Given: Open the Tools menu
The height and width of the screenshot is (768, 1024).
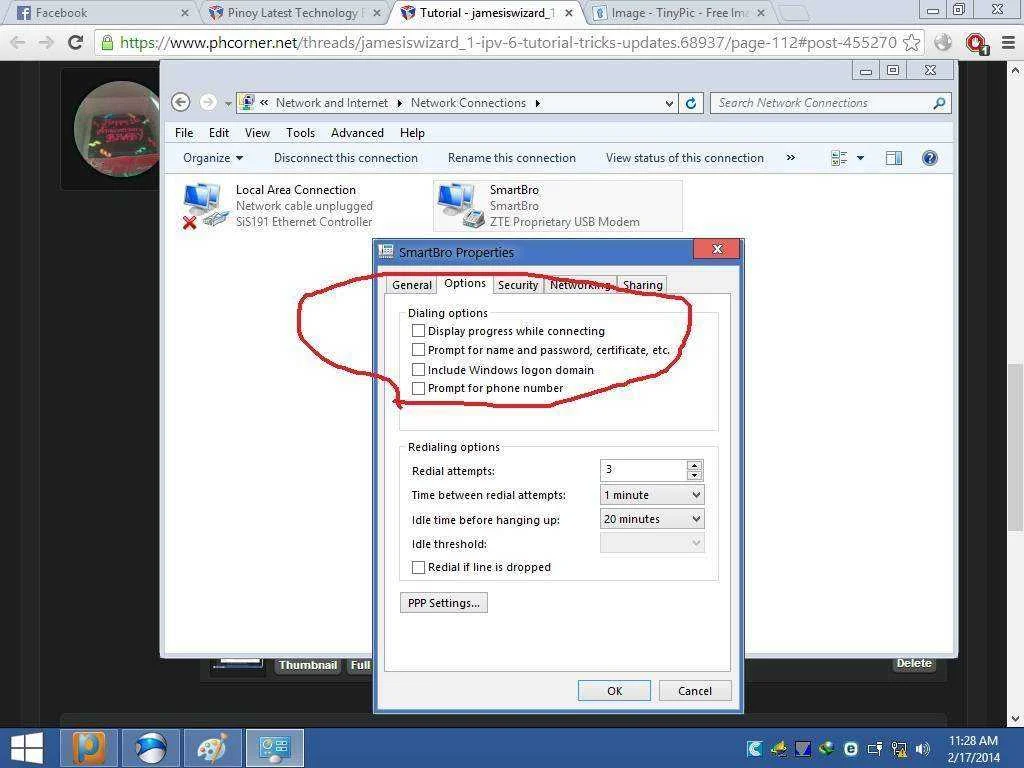Looking at the screenshot, I should coord(300,133).
